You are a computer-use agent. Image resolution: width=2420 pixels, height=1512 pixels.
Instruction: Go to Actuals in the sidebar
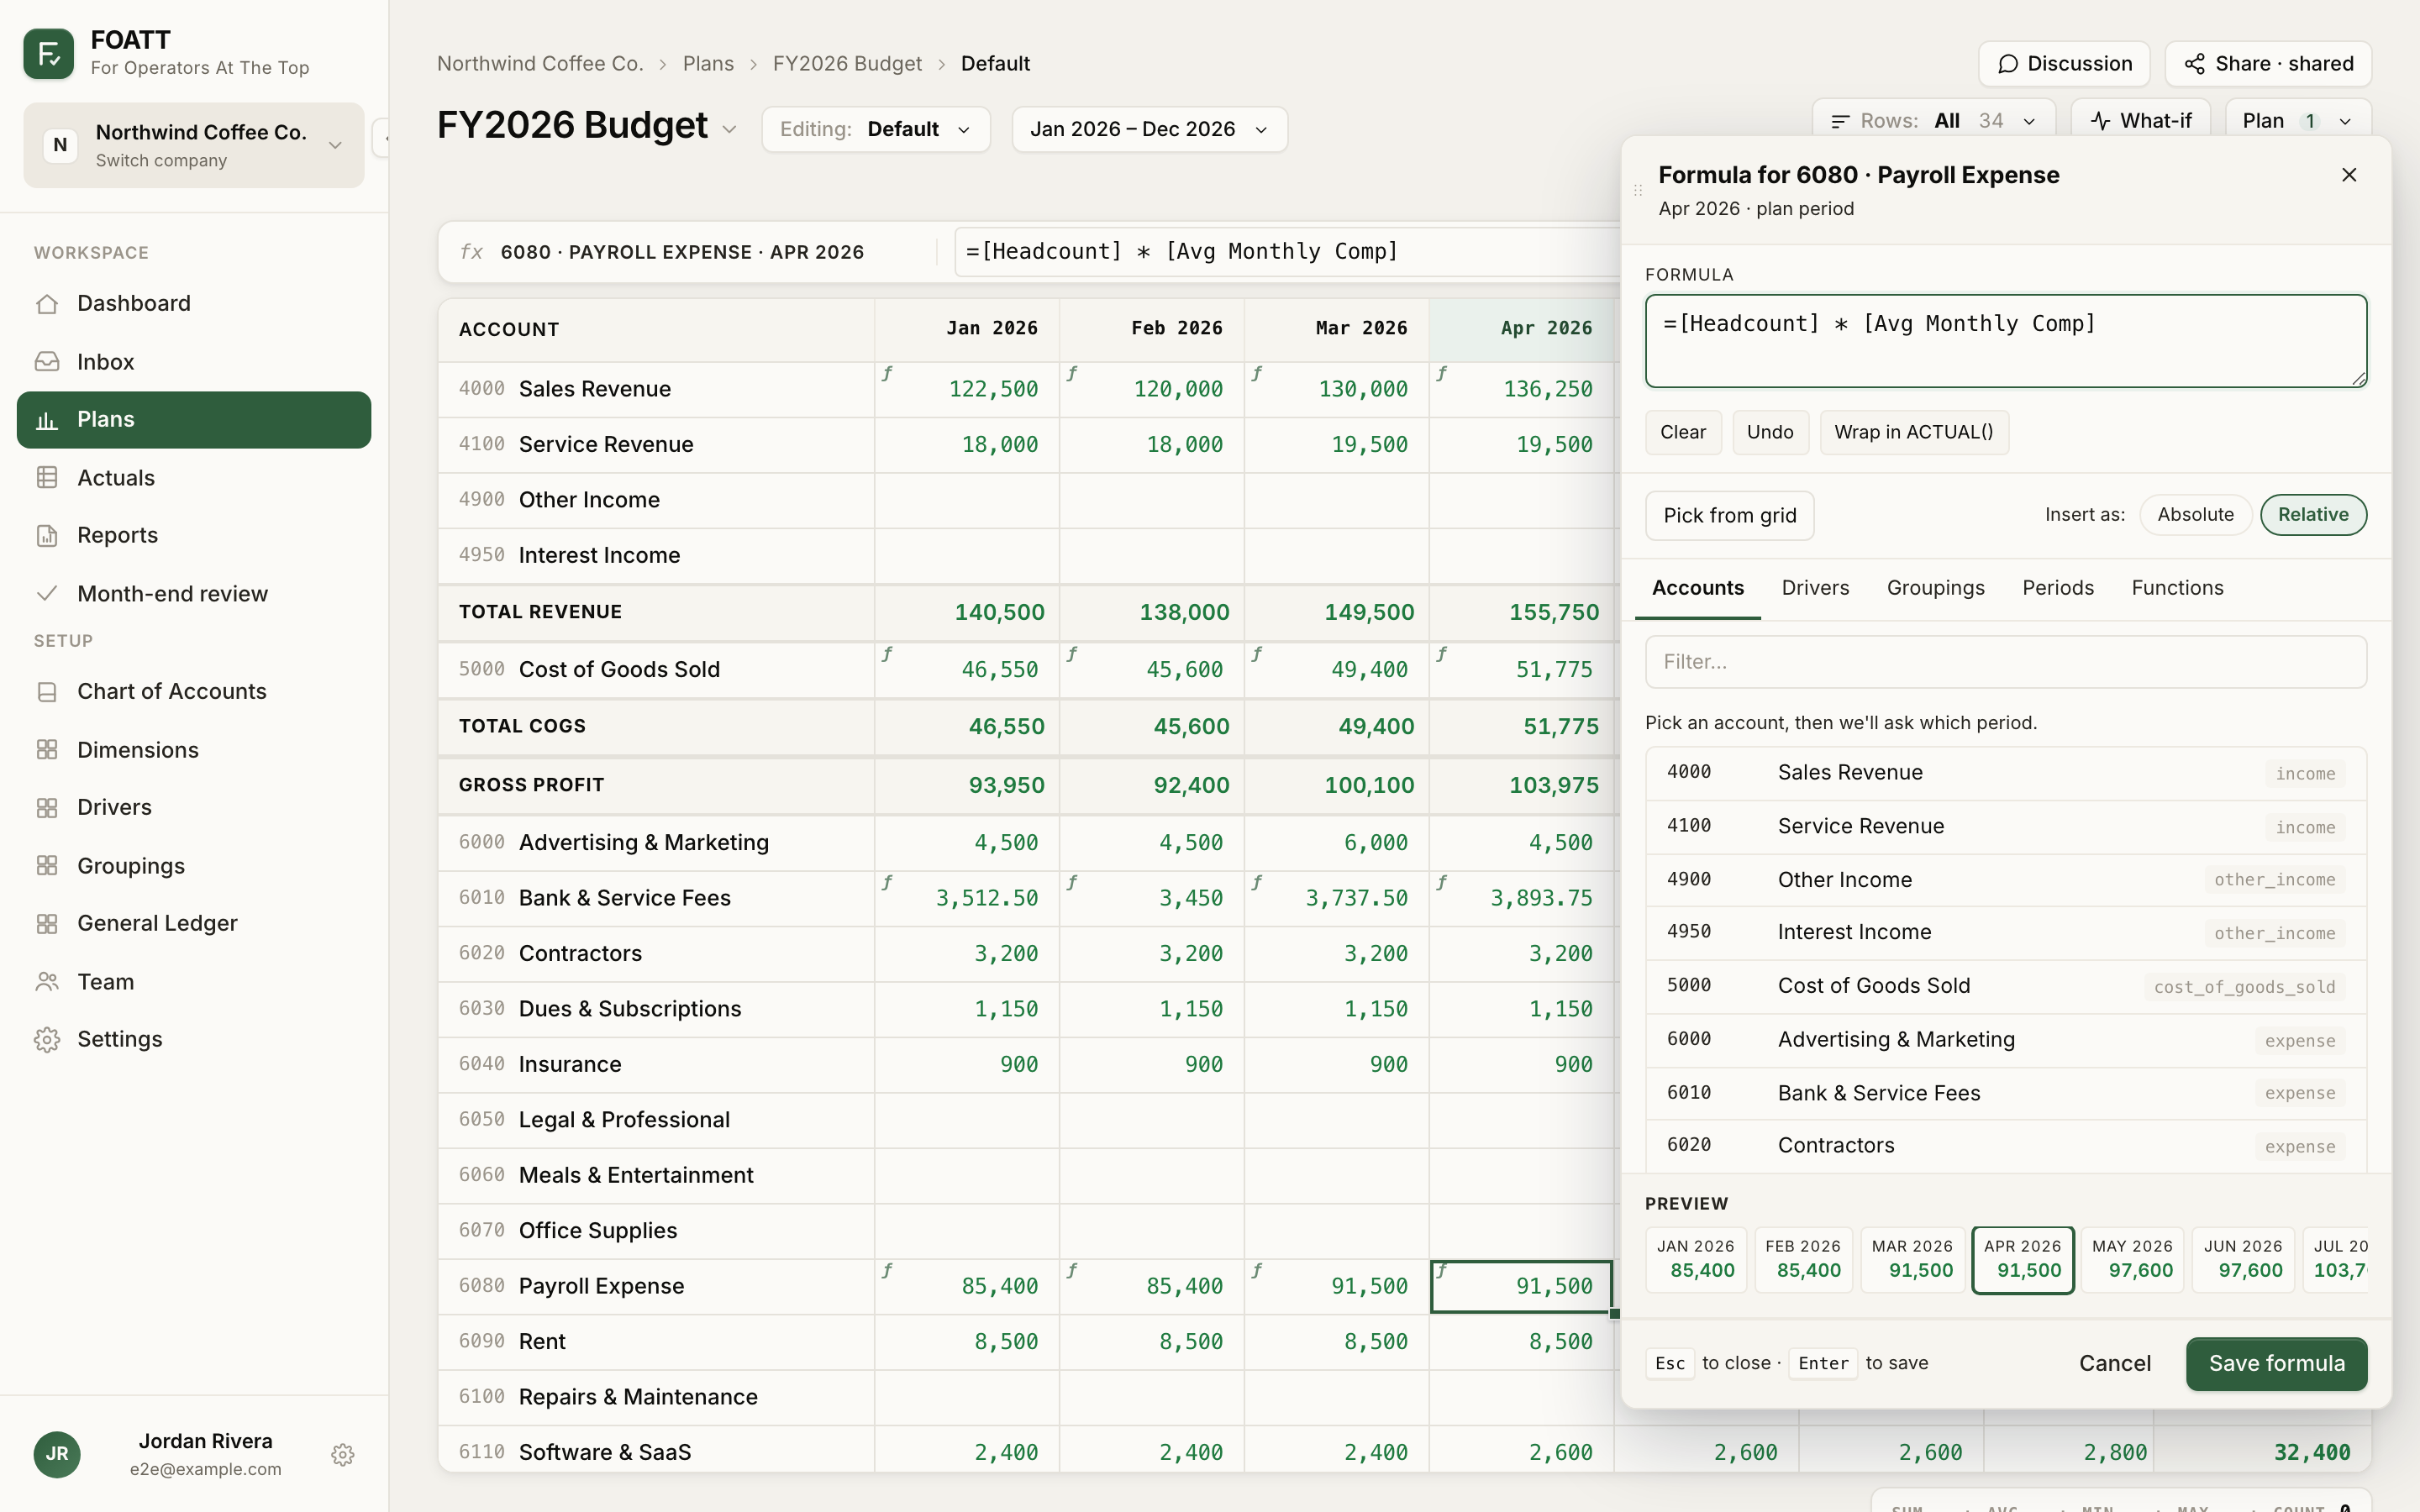click(194, 478)
